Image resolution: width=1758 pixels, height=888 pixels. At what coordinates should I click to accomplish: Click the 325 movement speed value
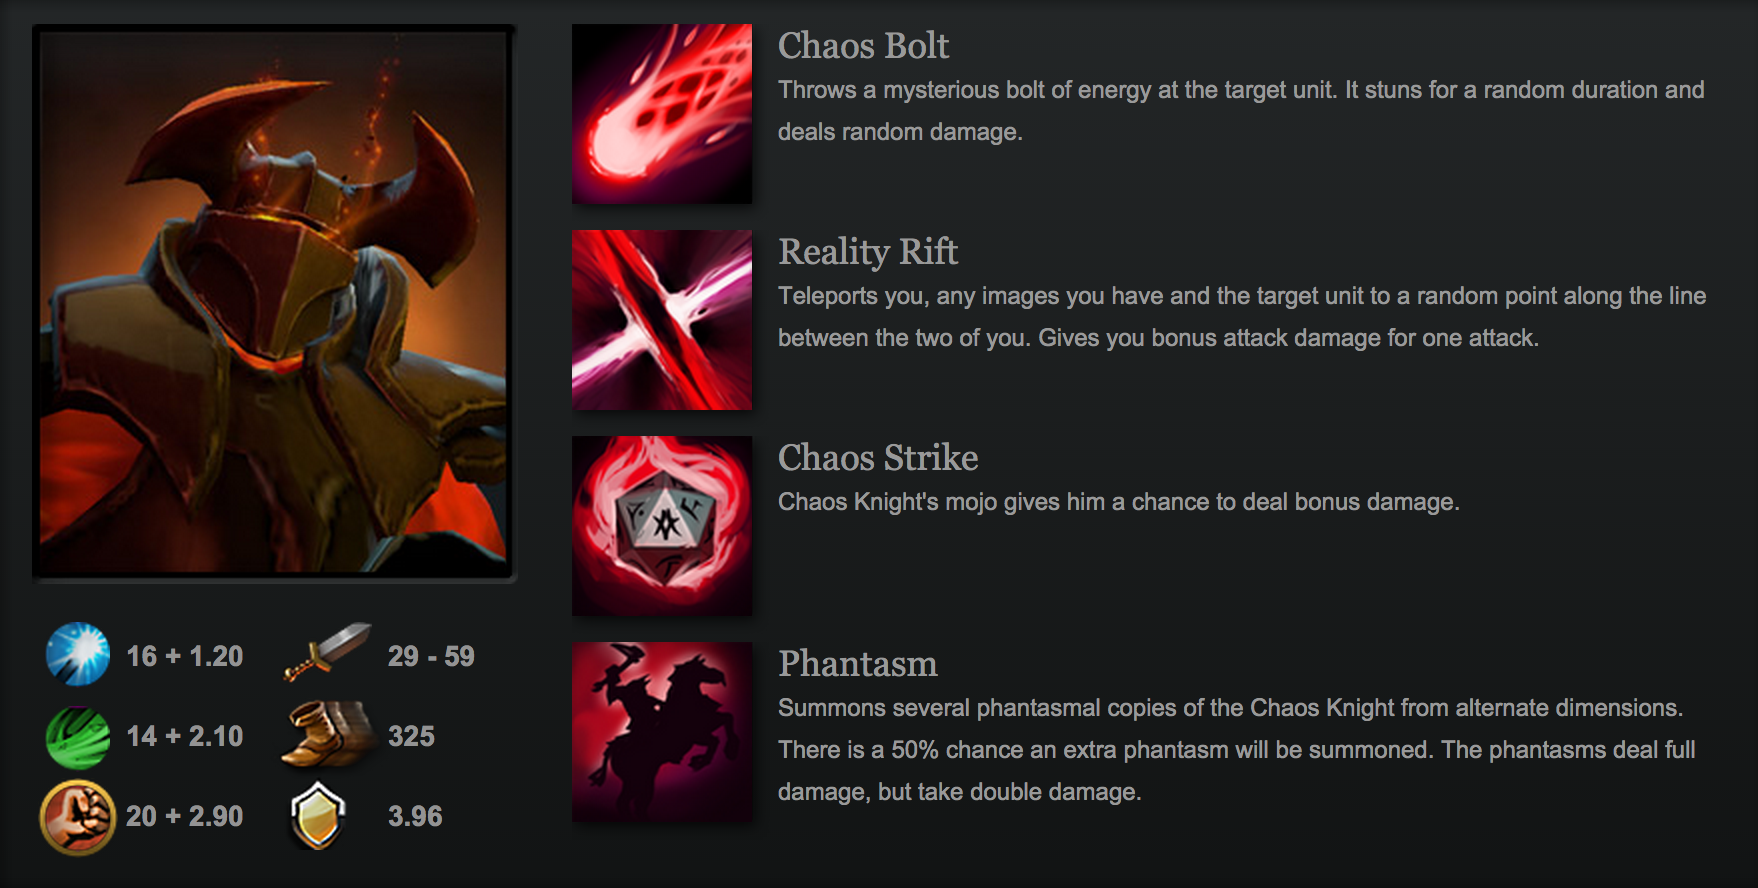(x=411, y=736)
